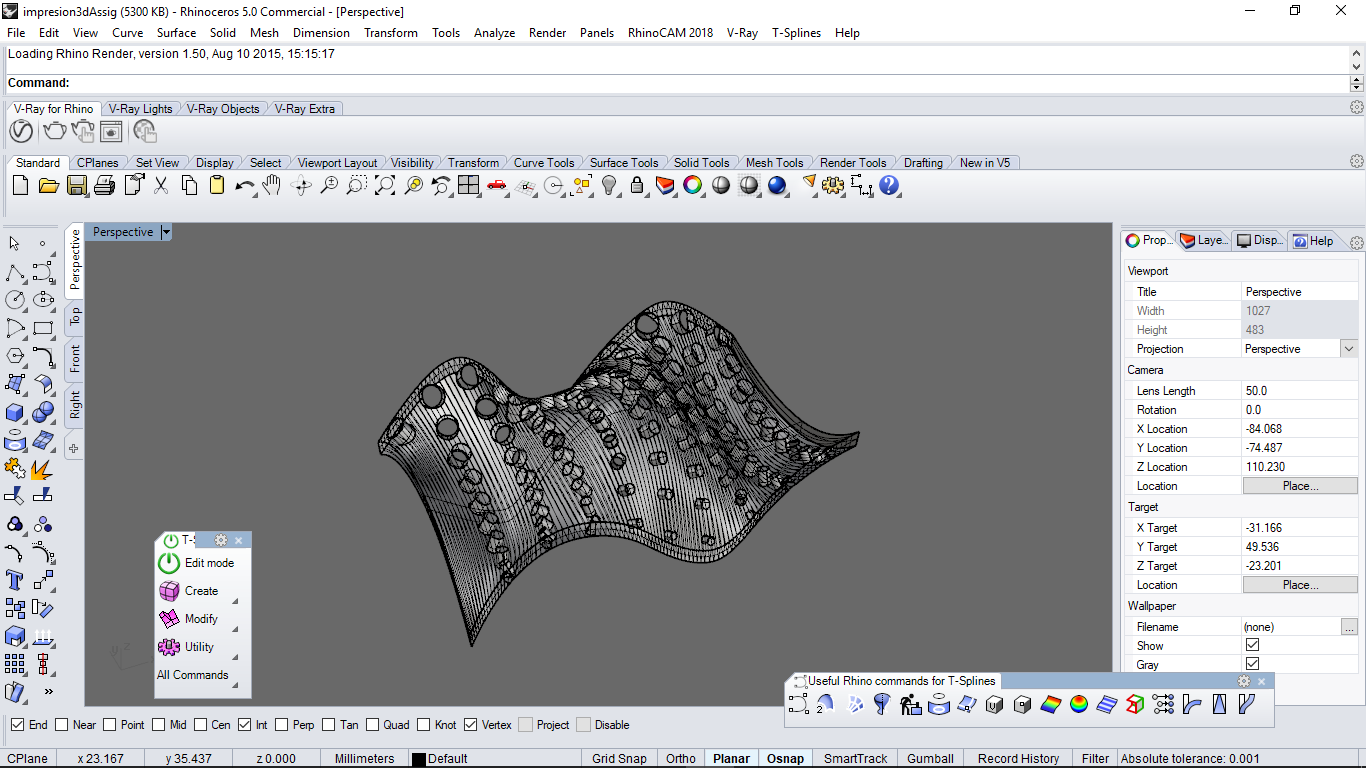The image size is (1366, 768).
Task: Click the blue question mark Help icon
Action: pos(889,185)
